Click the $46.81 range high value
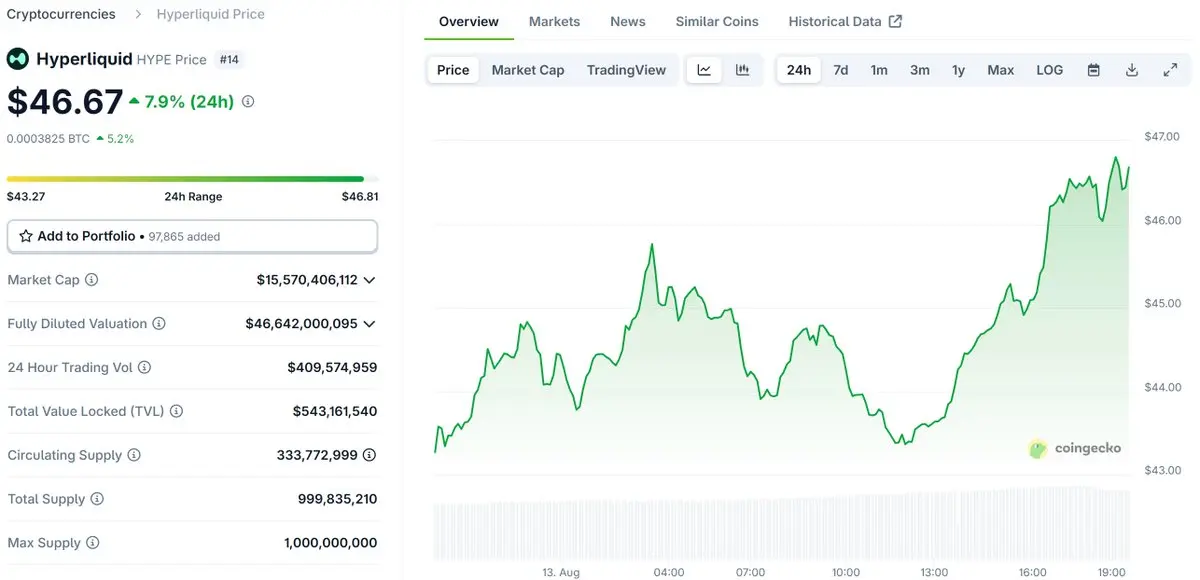Screen dimensions: 1200x580 [360, 197]
